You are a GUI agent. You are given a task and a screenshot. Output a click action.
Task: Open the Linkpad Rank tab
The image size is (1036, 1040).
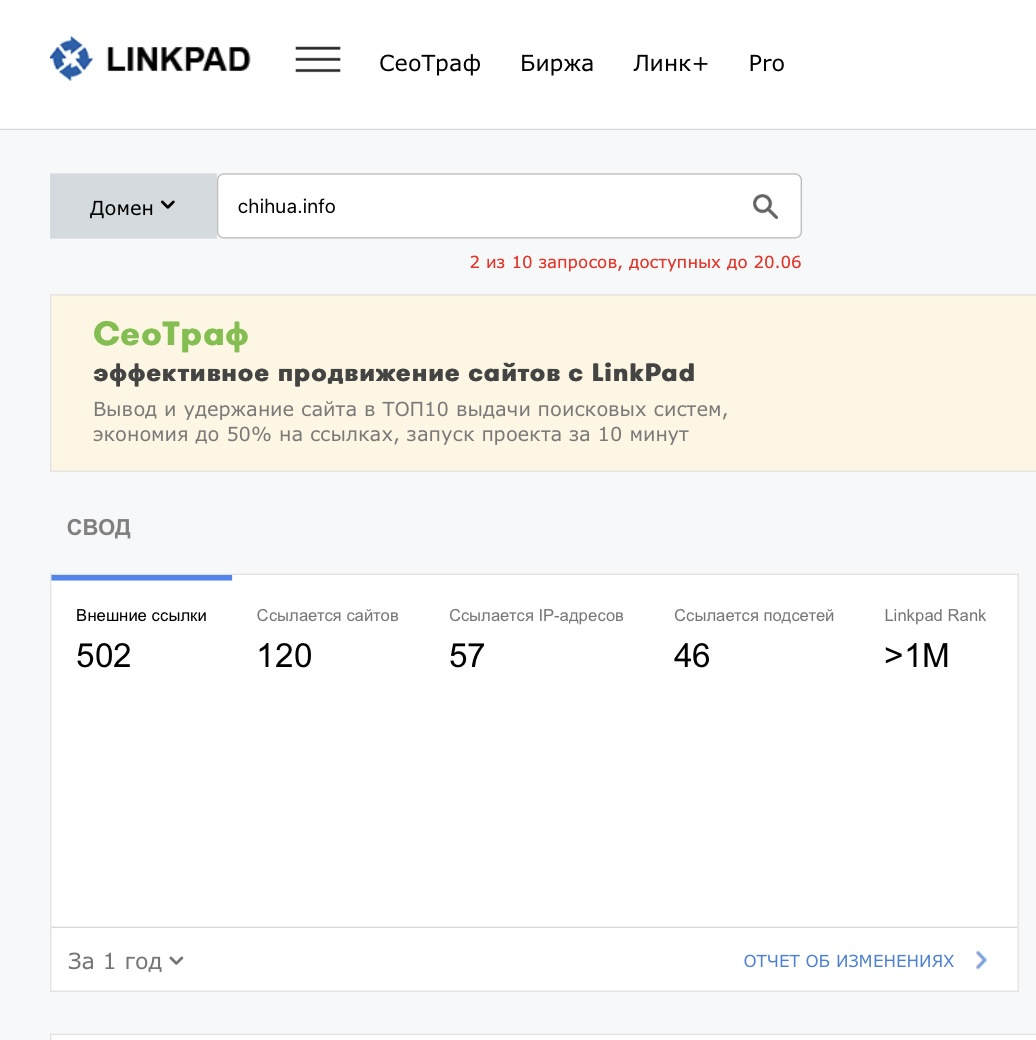coord(935,637)
